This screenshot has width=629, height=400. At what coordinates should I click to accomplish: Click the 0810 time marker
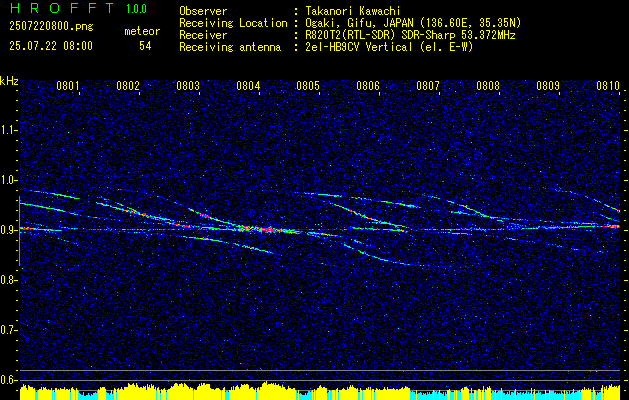tap(608, 86)
